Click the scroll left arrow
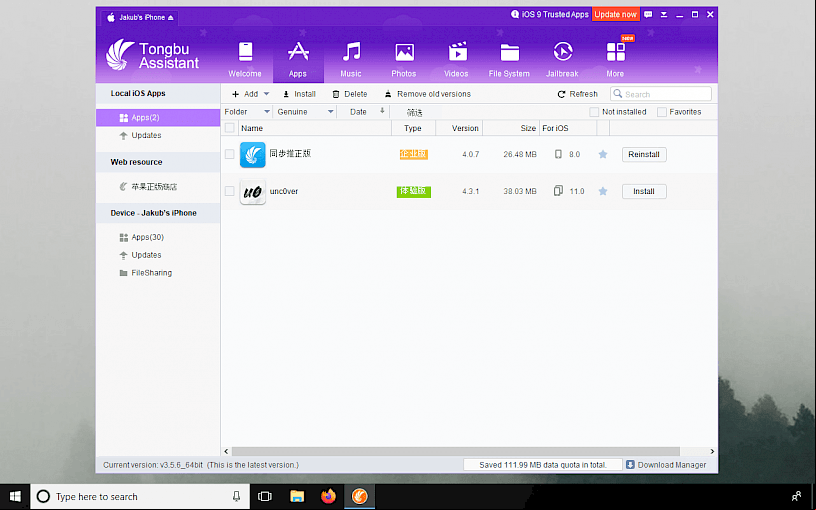The width and height of the screenshot is (816, 510). point(226,451)
